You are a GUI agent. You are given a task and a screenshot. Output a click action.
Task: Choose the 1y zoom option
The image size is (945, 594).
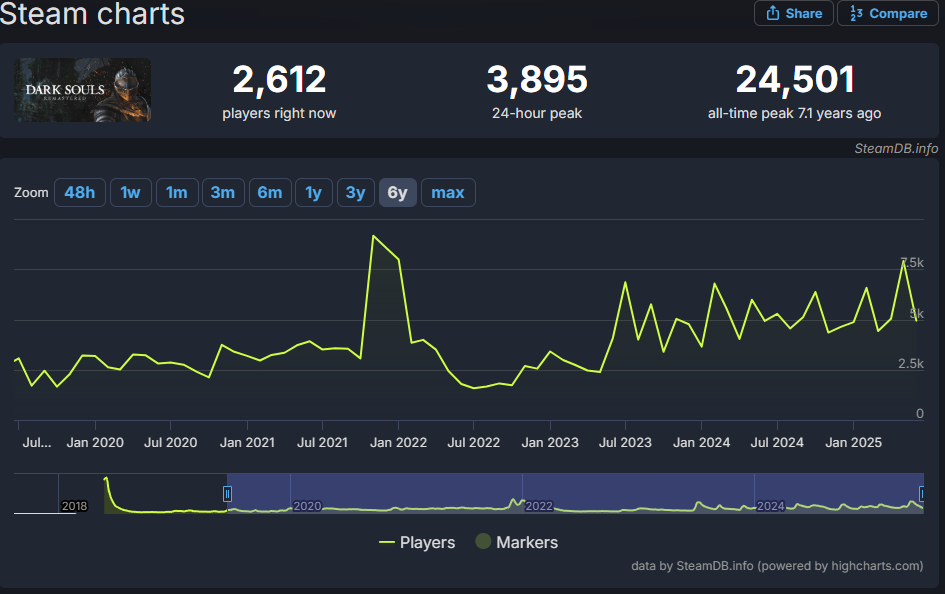pos(313,193)
